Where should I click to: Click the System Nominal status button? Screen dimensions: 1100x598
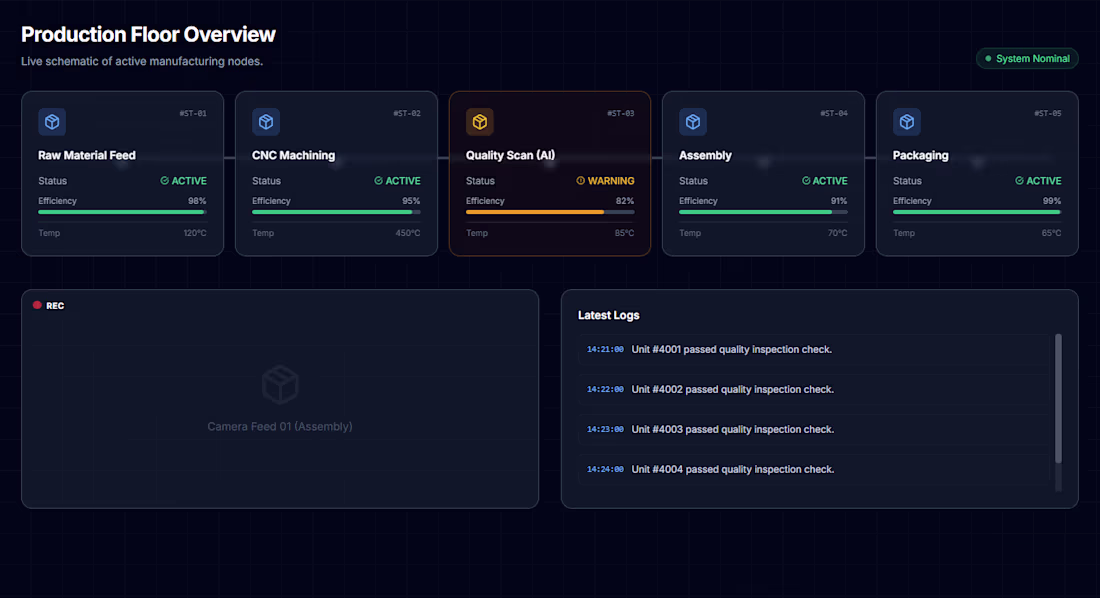coord(1027,58)
